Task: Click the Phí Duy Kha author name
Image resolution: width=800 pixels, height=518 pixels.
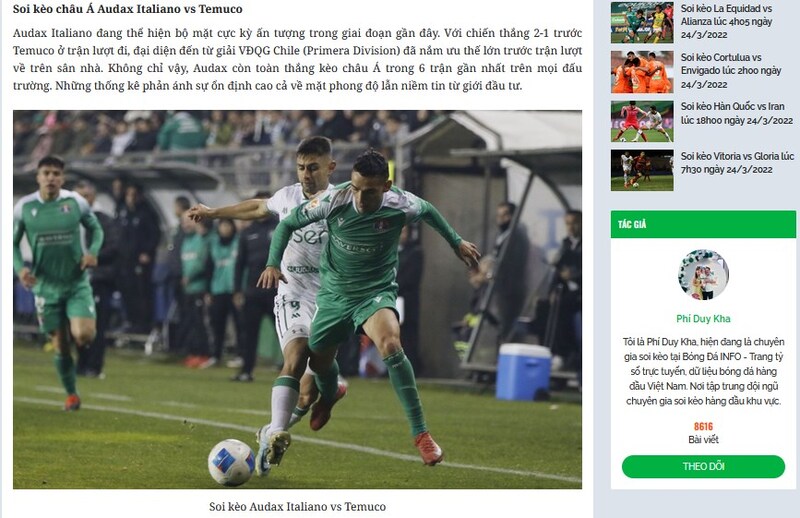Action: point(703,319)
